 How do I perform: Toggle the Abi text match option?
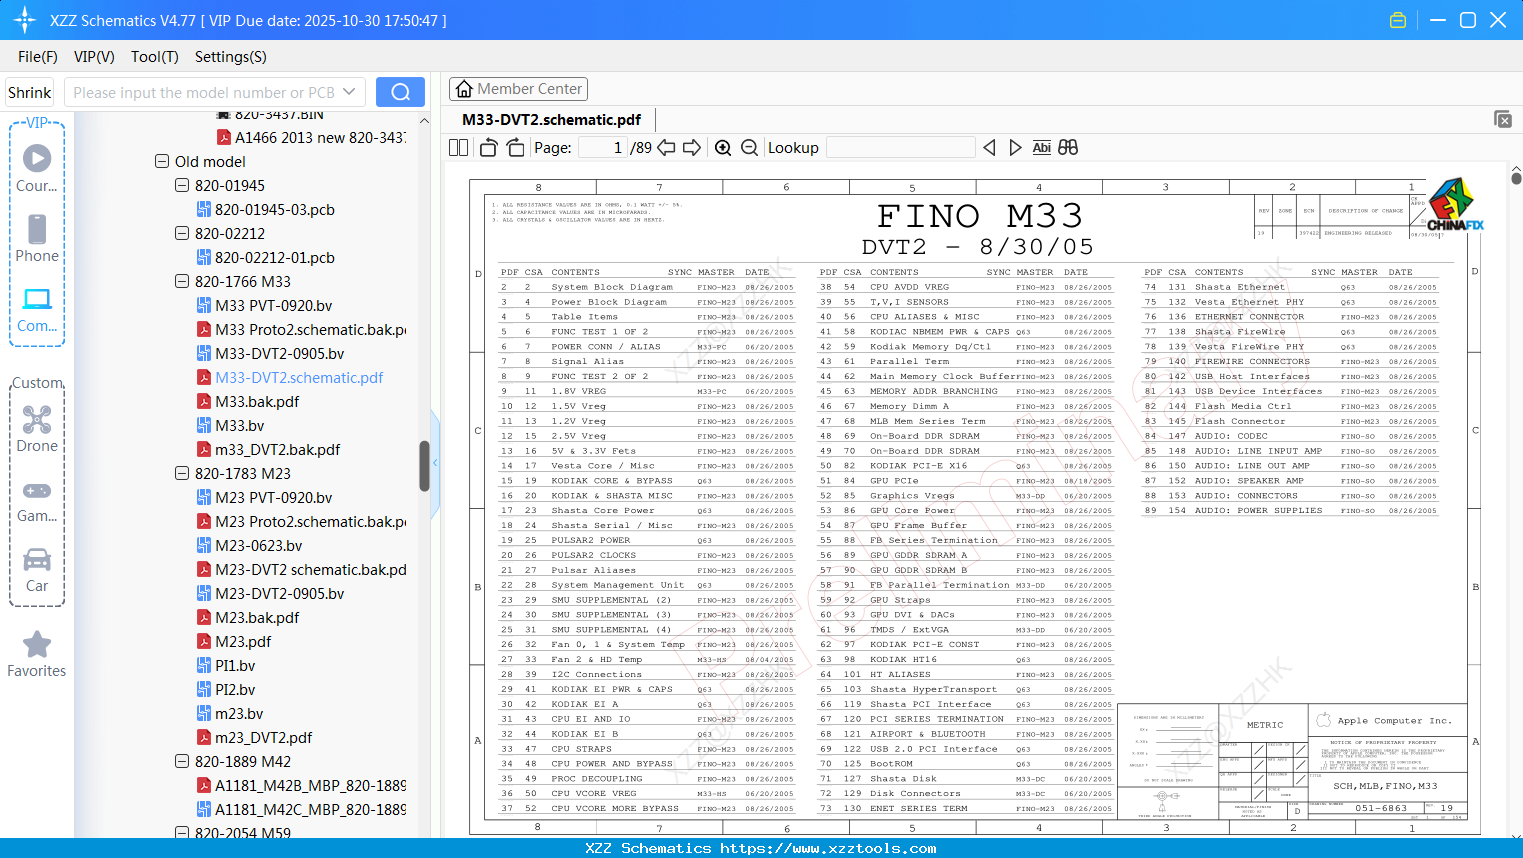click(1041, 148)
